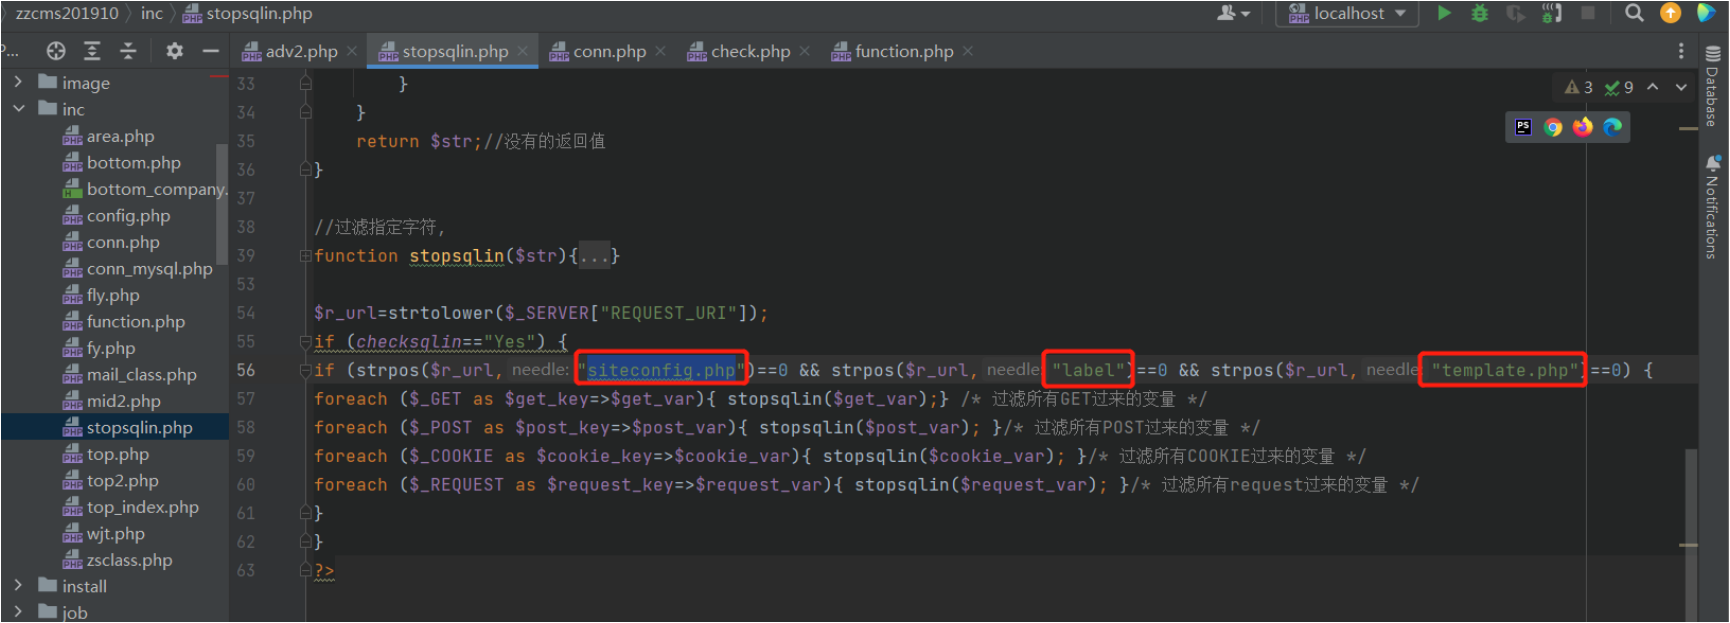Viewport: 1730px width, 623px height.
Task: Expand the install folder
Action: (18, 585)
